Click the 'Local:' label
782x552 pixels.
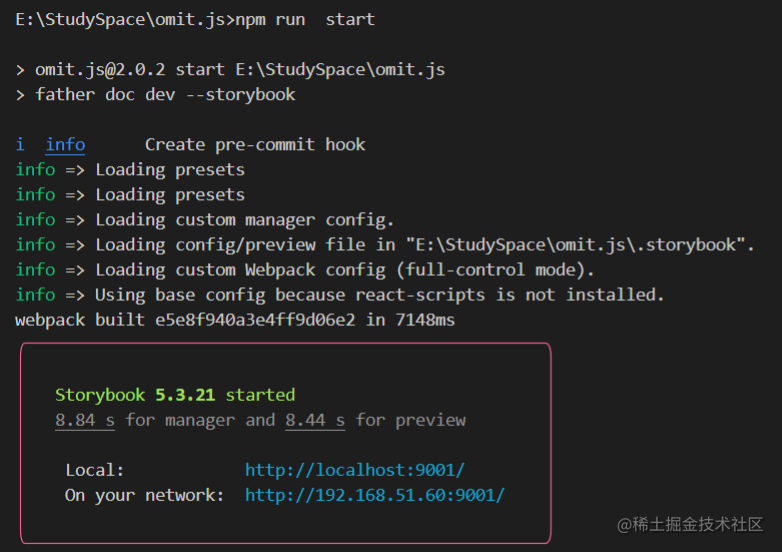pyautogui.click(x=95, y=470)
